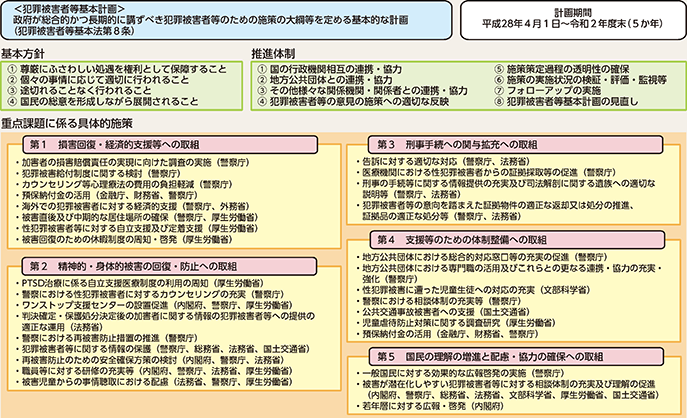This screenshot has height=418, width=687.
Task: Click the 基本方針 heading
Action: [23, 54]
